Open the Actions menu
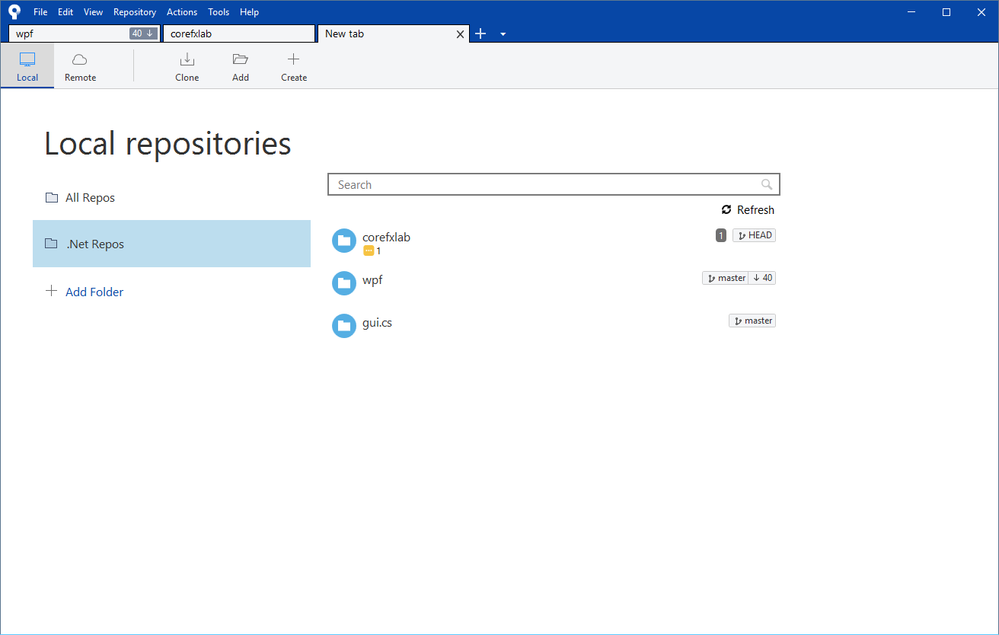The width and height of the screenshot is (999, 635). (182, 11)
